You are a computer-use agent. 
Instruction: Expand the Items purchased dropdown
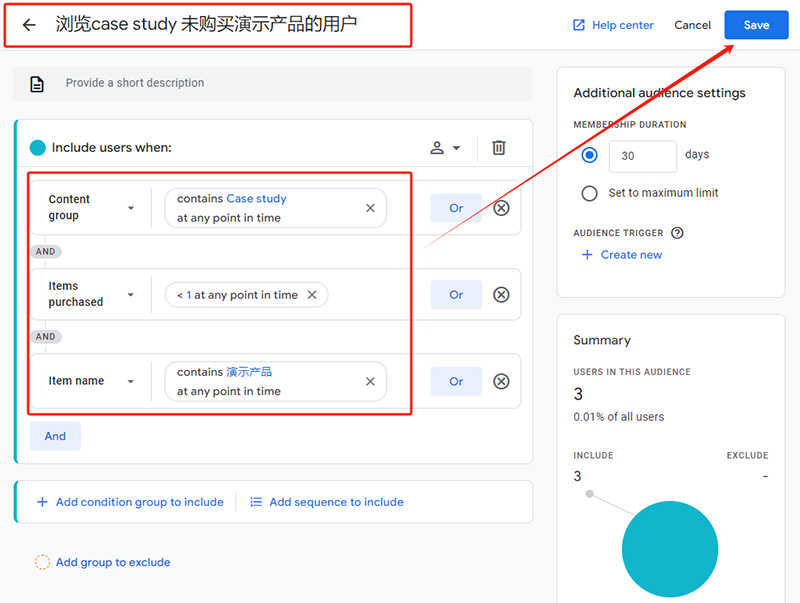pyautogui.click(x=131, y=295)
